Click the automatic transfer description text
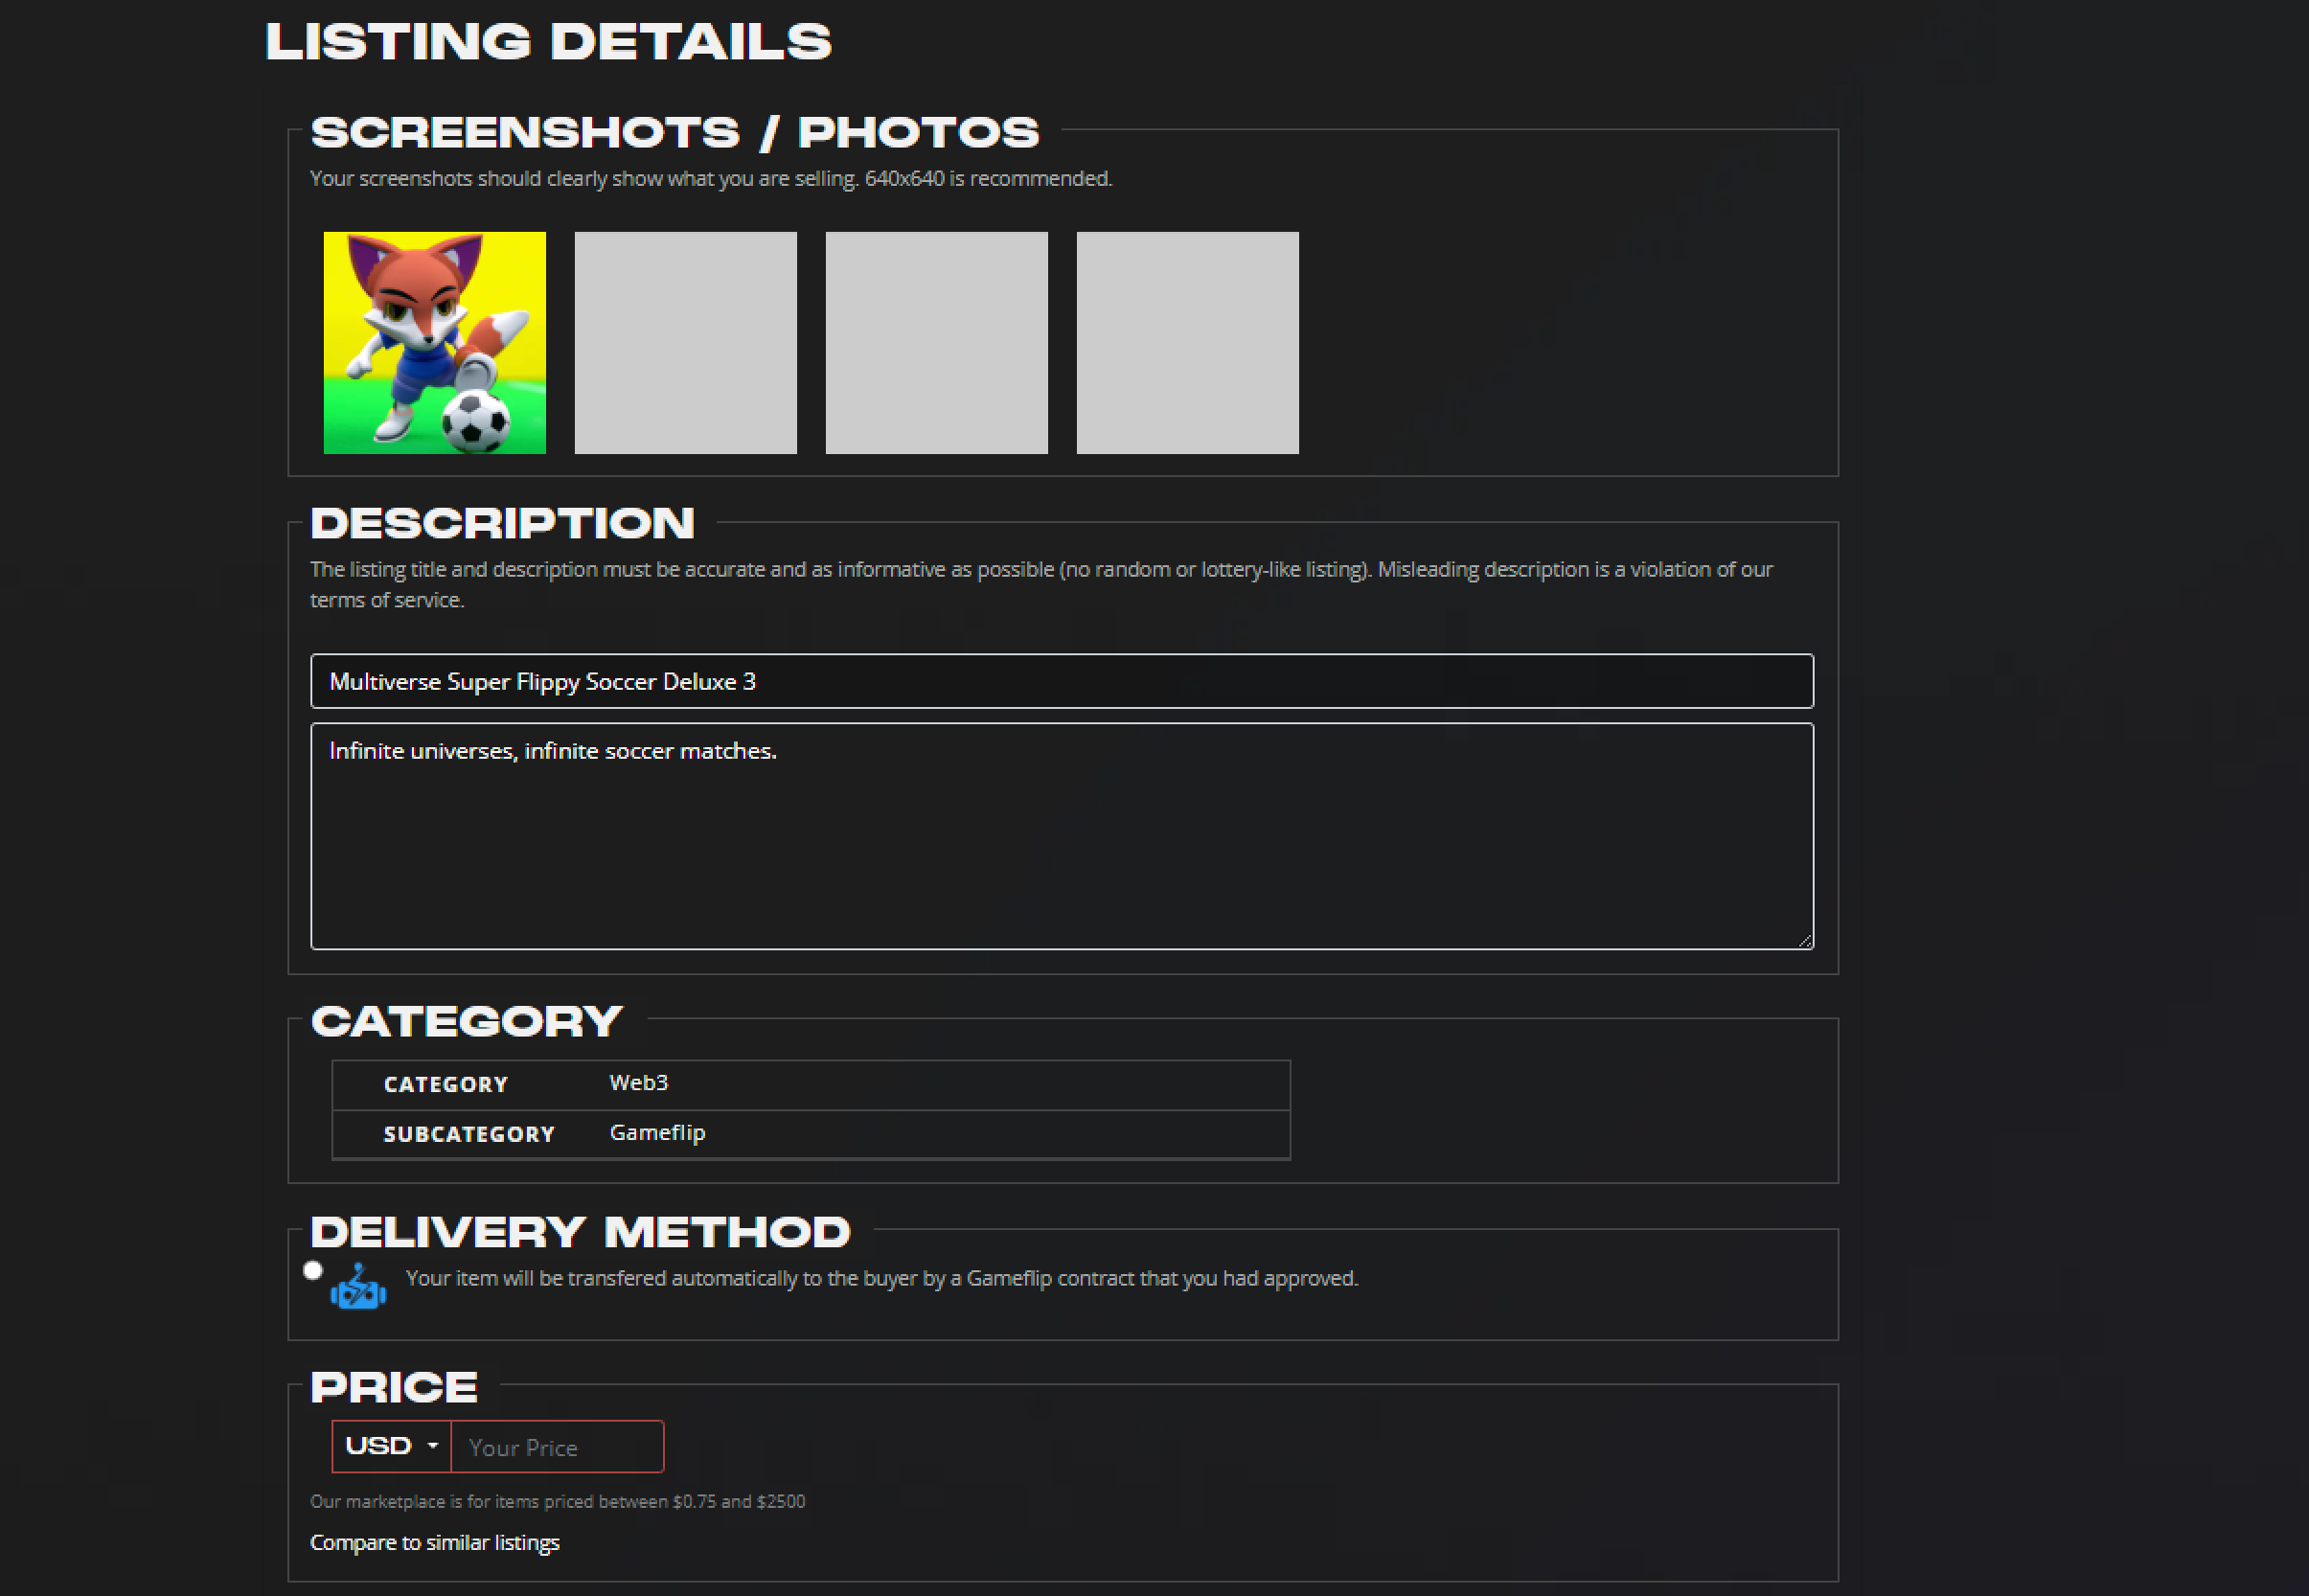 (x=882, y=1278)
